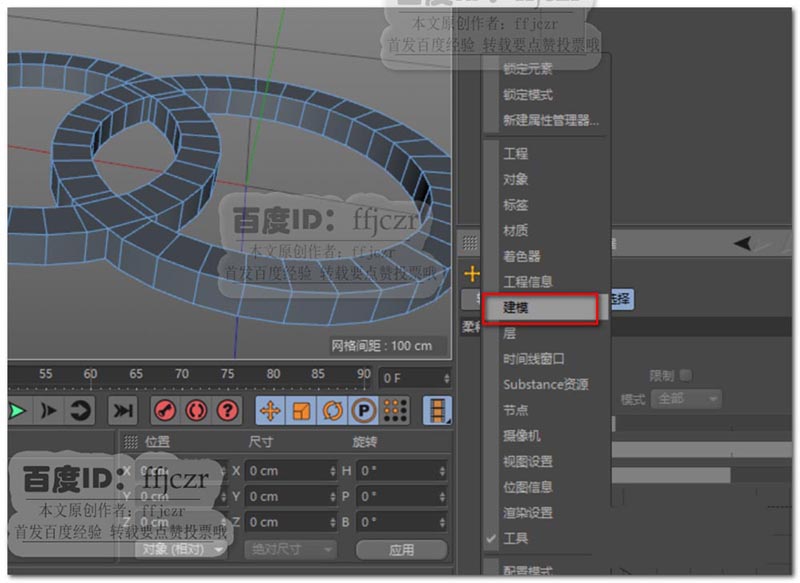Image resolution: width=800 pixels, height=583 pixels.
Task: Choose Substance资源 menu entry
Action: [x=546, y=385]
